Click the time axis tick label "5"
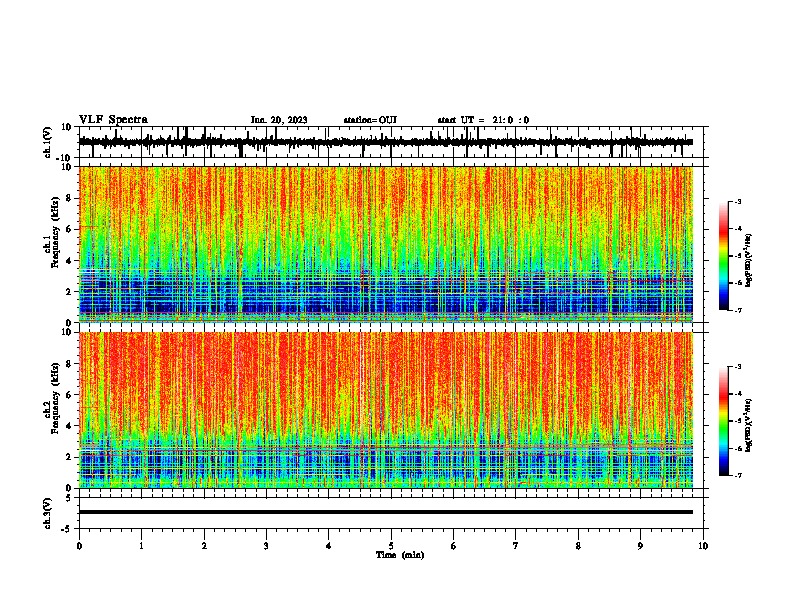792x612 pixels. (x=391, y=546)
